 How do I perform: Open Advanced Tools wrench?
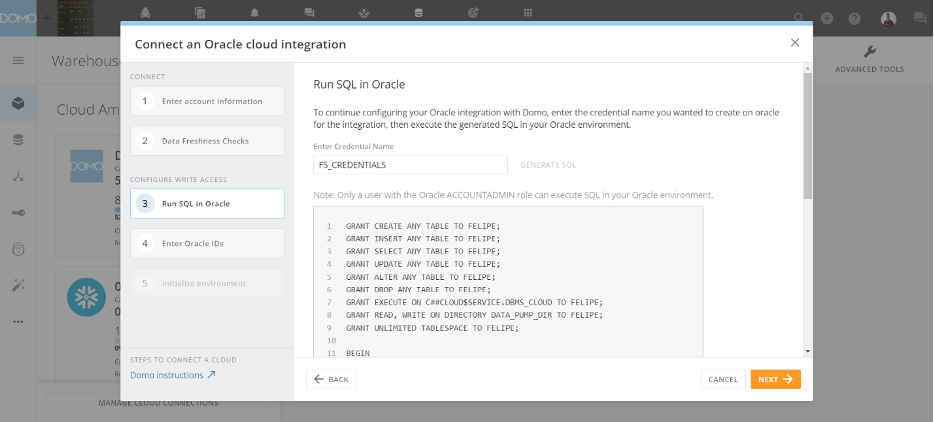click(869, 59)
